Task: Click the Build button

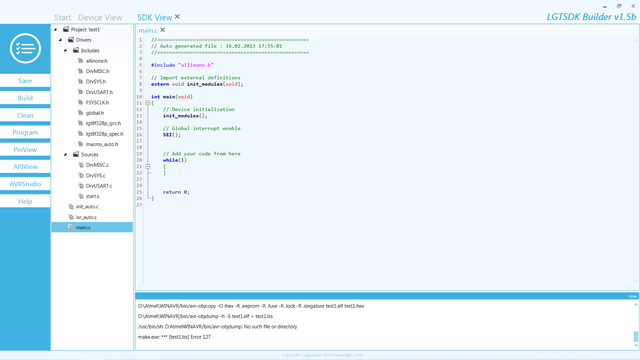Action: point(25,98)
